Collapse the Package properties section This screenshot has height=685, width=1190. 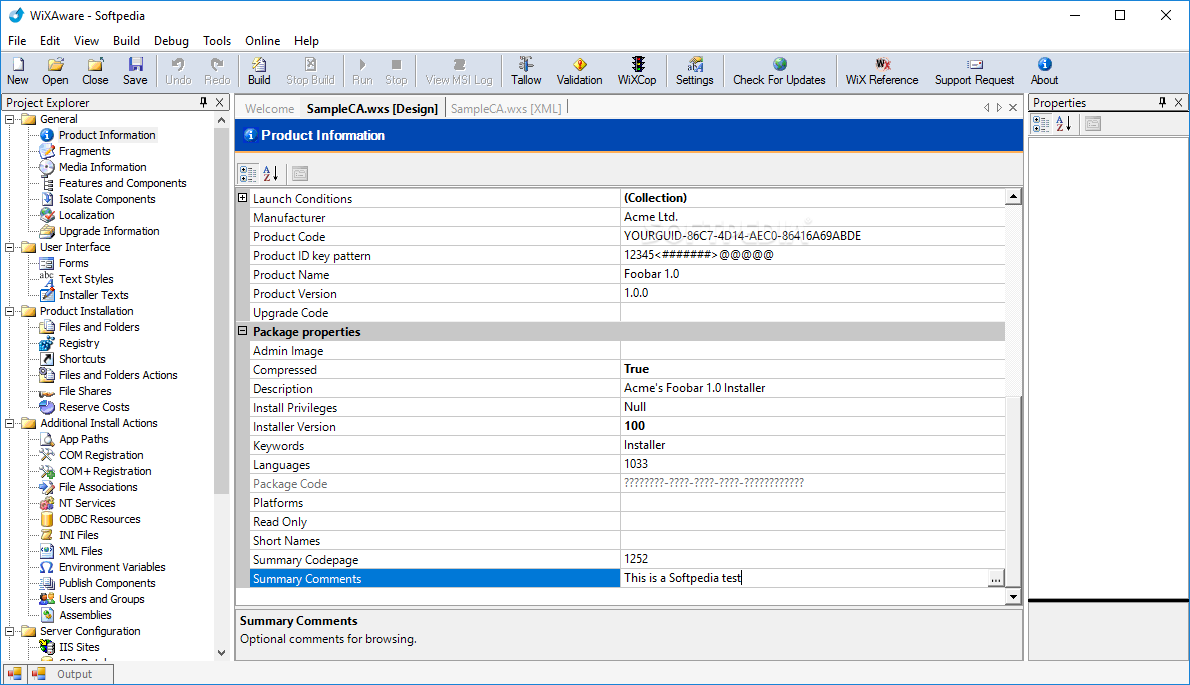click(243, 331)
